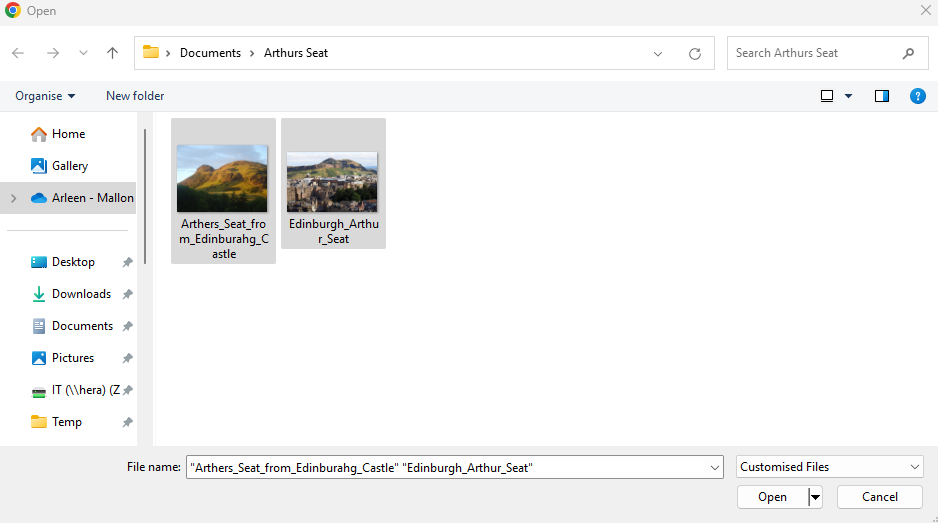Click the folder icon in address bar

tap(151, 53)
